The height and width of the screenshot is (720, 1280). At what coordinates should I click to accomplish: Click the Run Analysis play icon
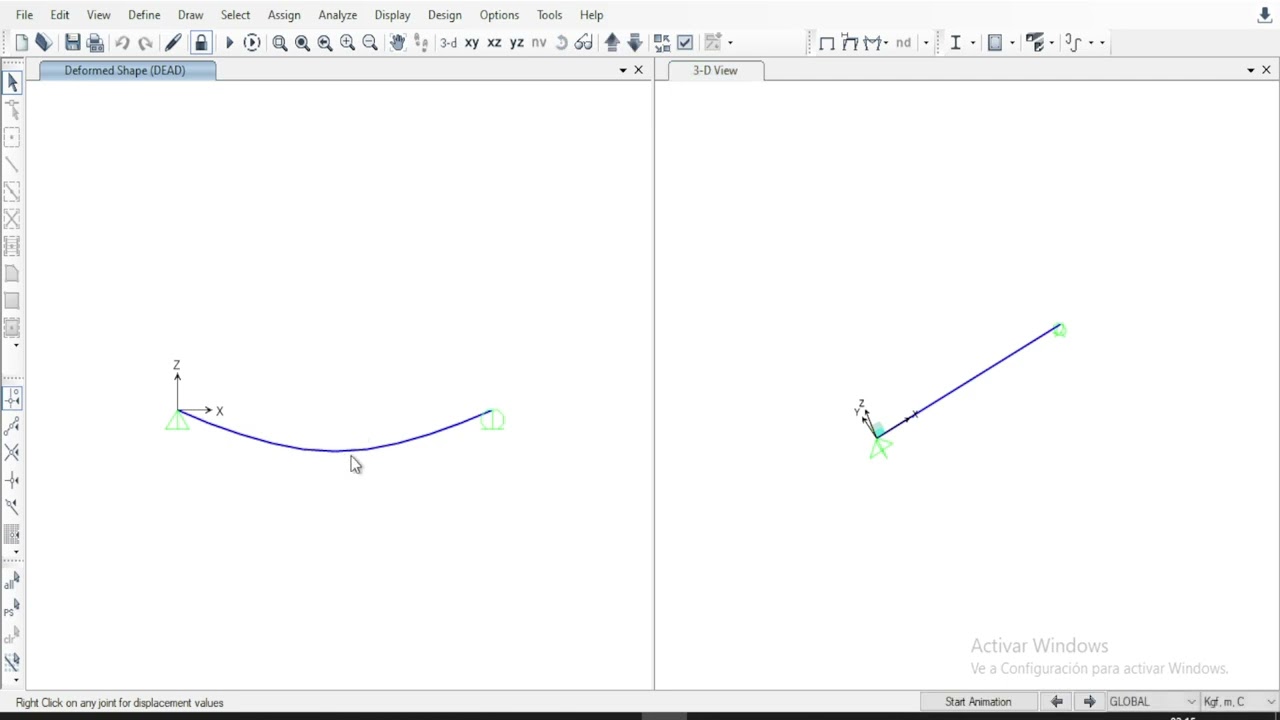click(229, 42)
